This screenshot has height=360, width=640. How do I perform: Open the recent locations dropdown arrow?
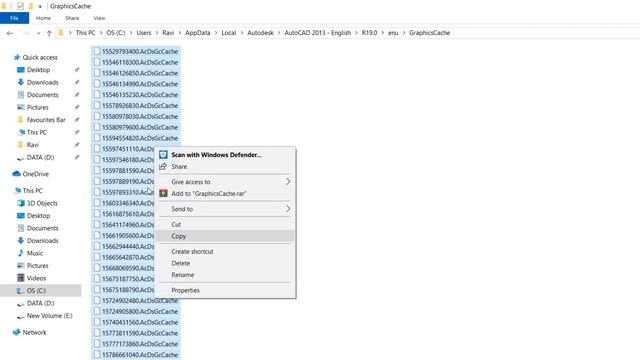point(38,33)
